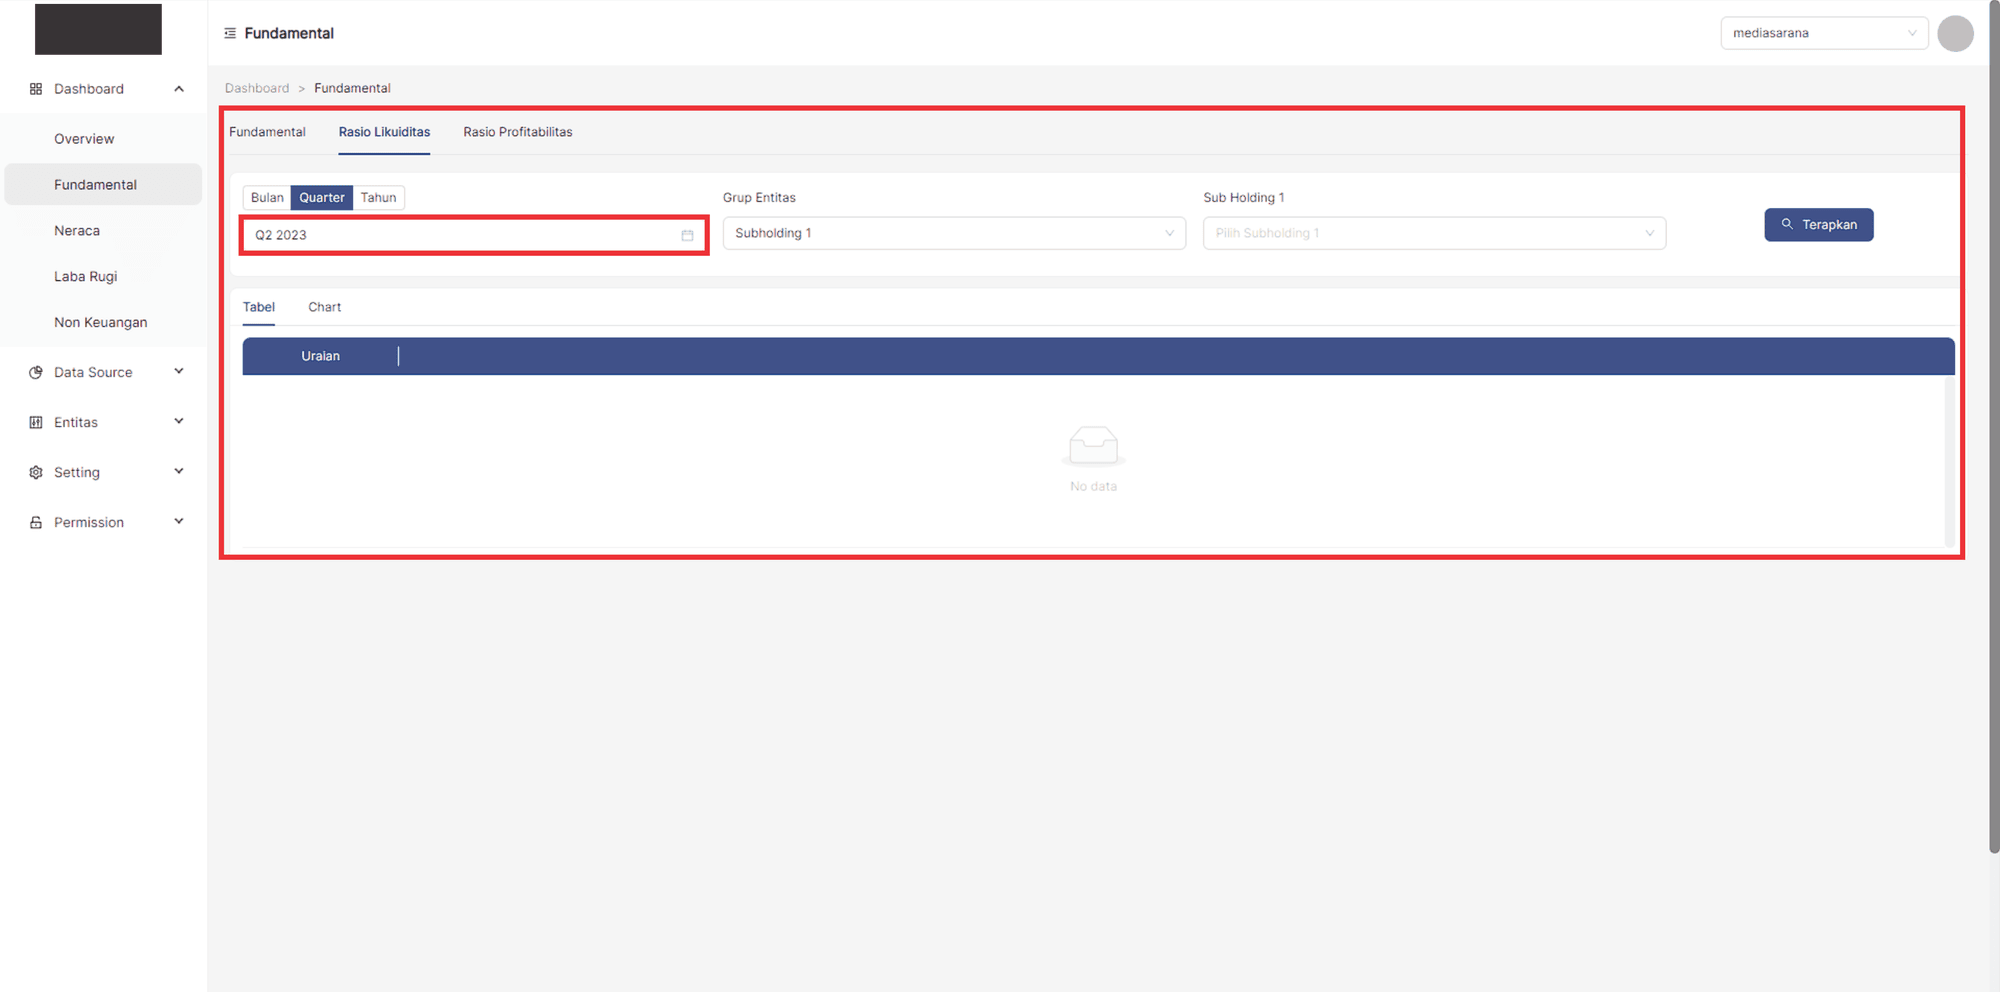Click the Dashboard breadcrumb link

click(257, 88)
